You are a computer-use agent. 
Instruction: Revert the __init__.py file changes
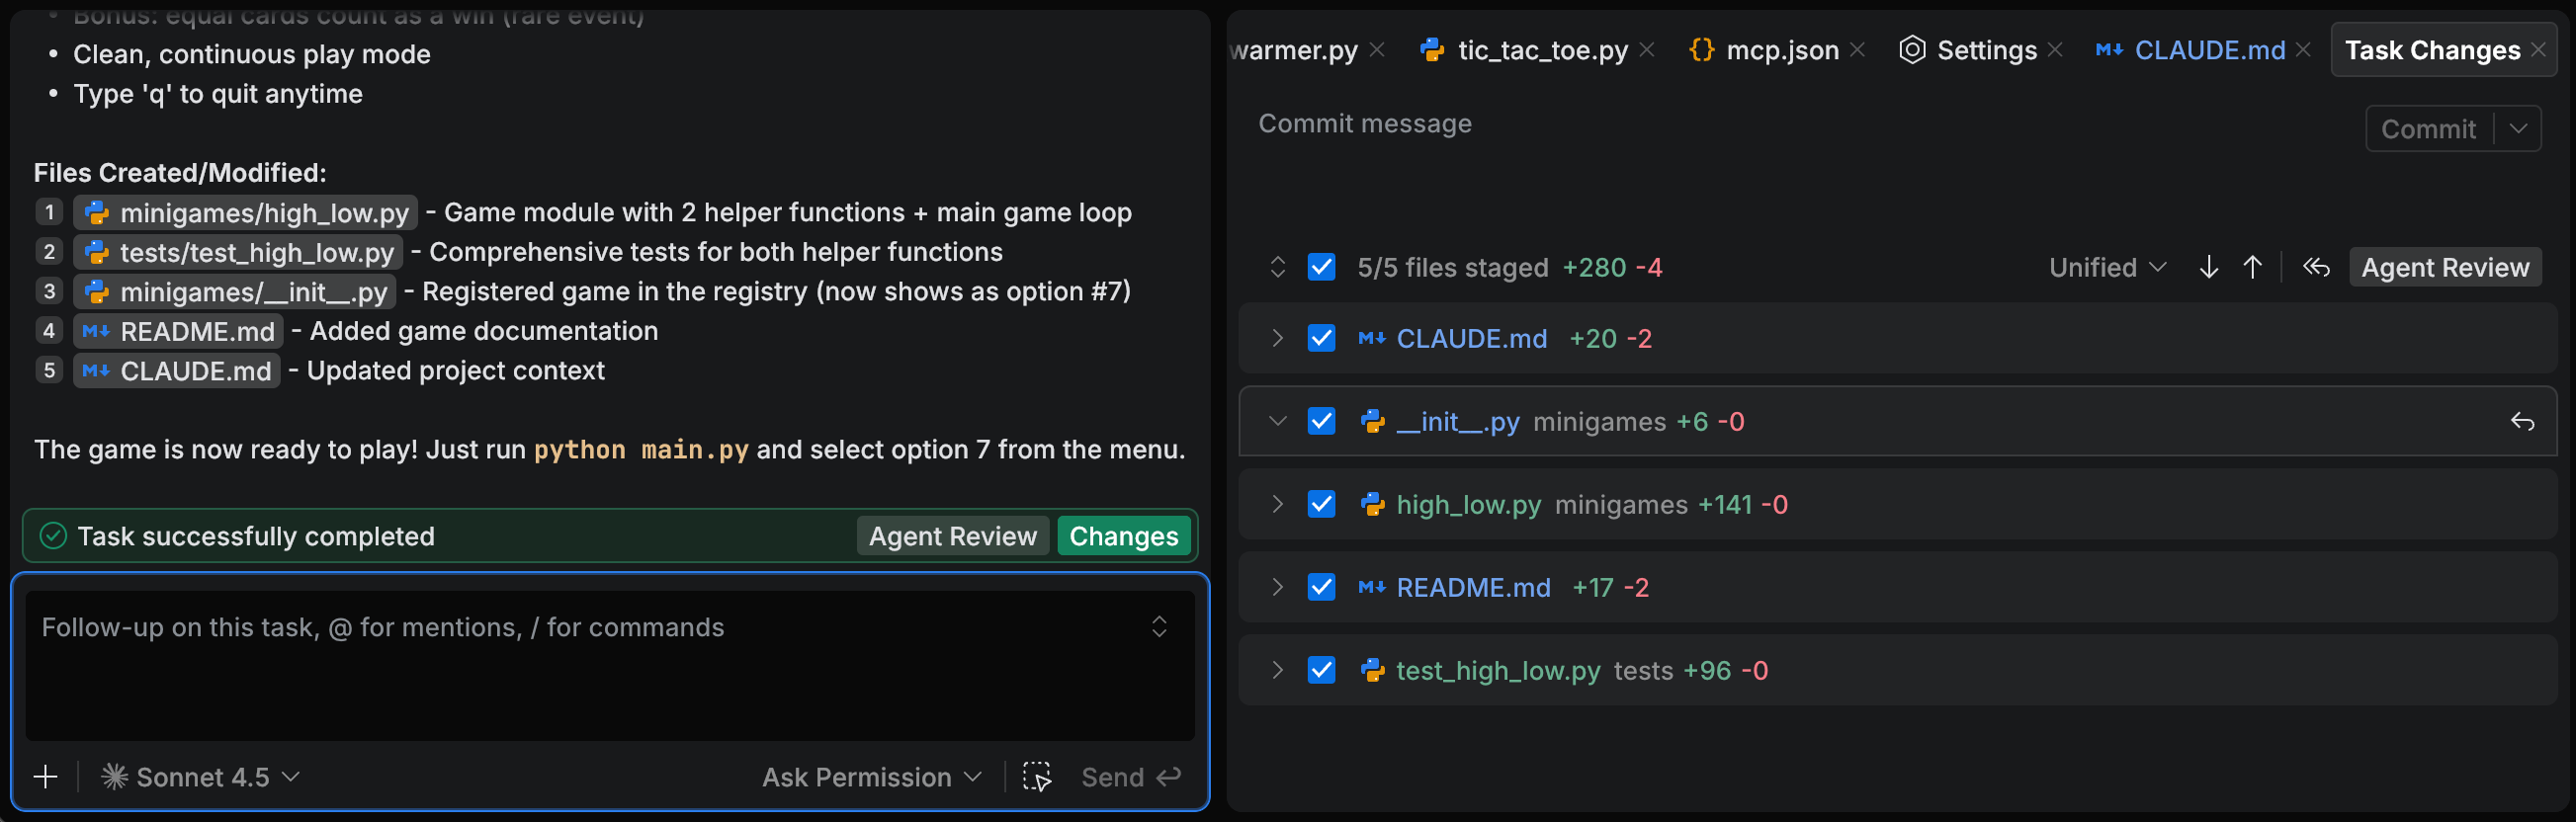(2522, 422)
